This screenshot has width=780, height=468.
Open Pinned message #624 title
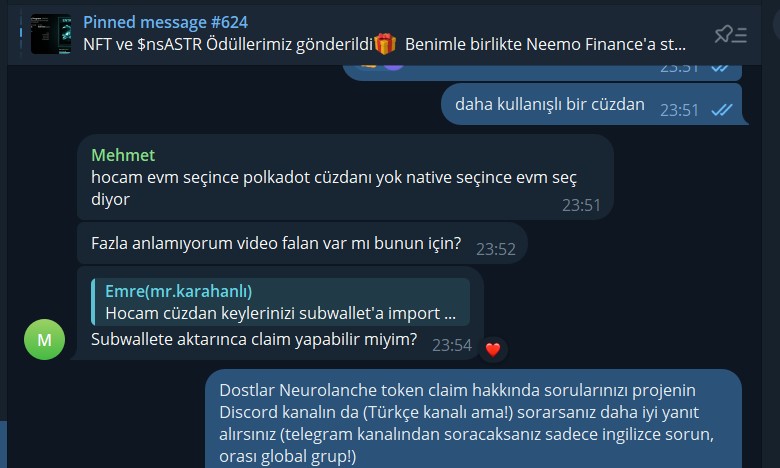pyautogui.click(x=165, y=22)
